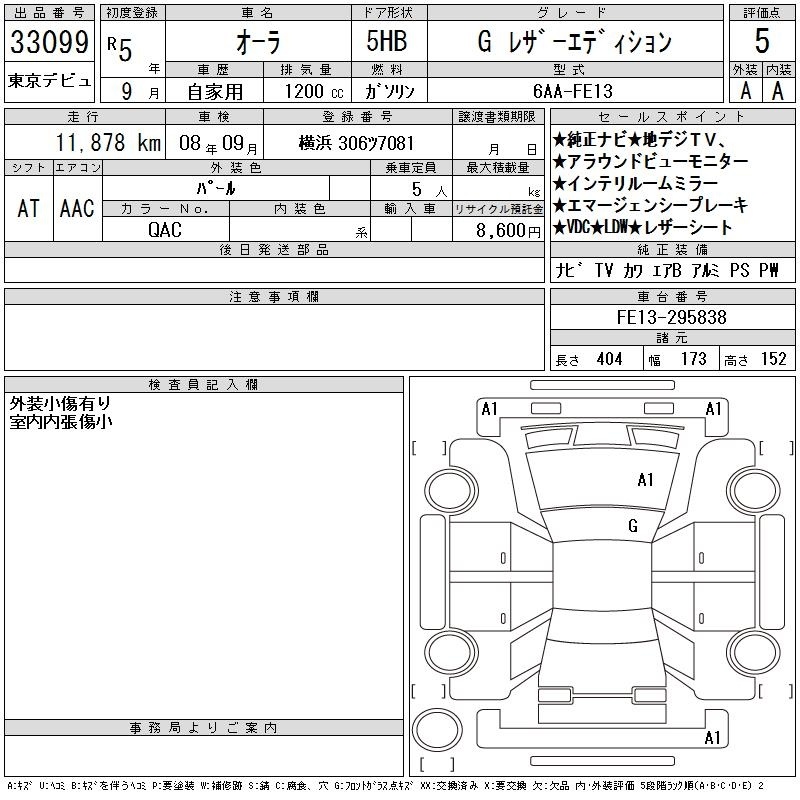Click the mileage value 11,878 km

point(108,143)
